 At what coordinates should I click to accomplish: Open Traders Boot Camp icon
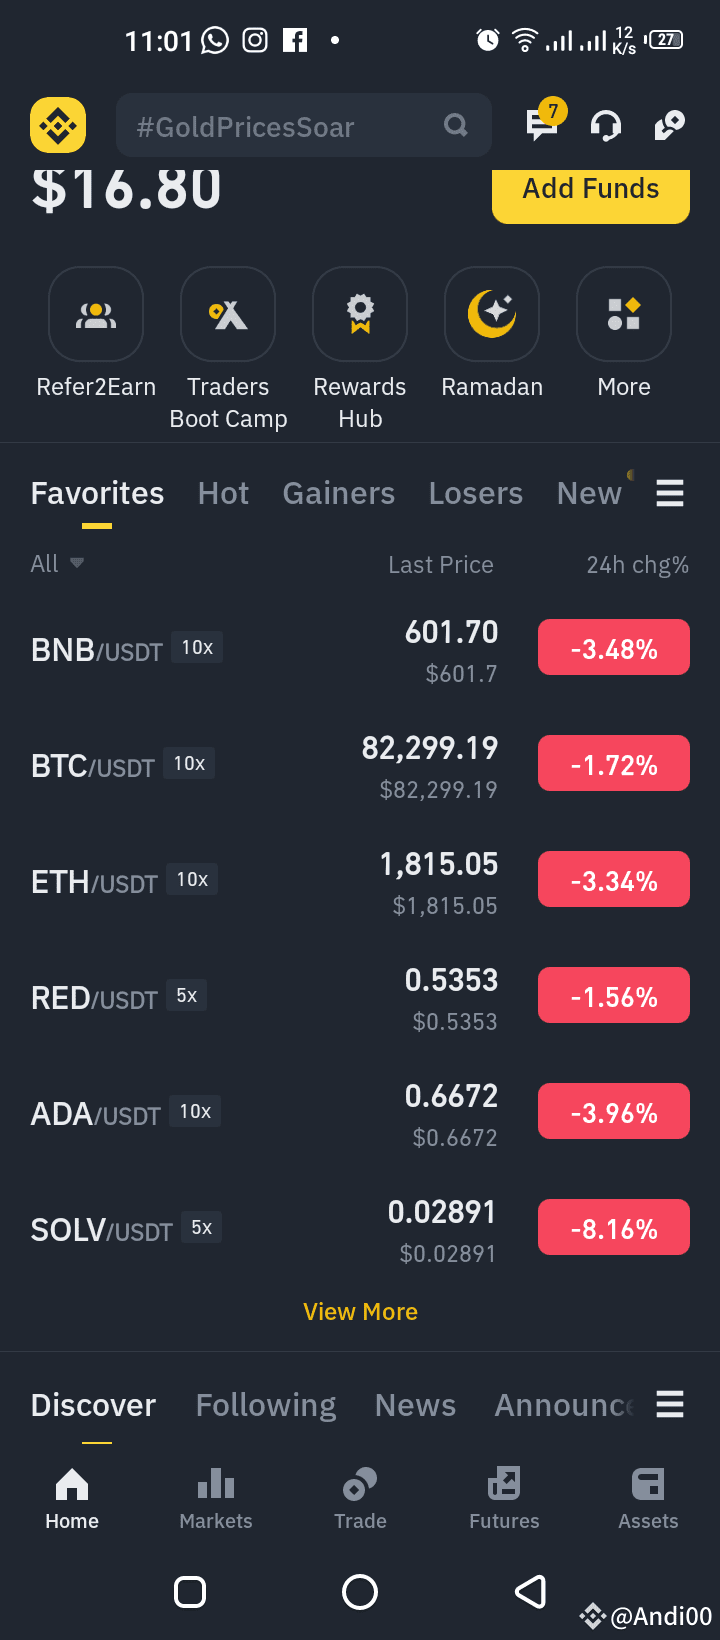[x=228, y=314]
